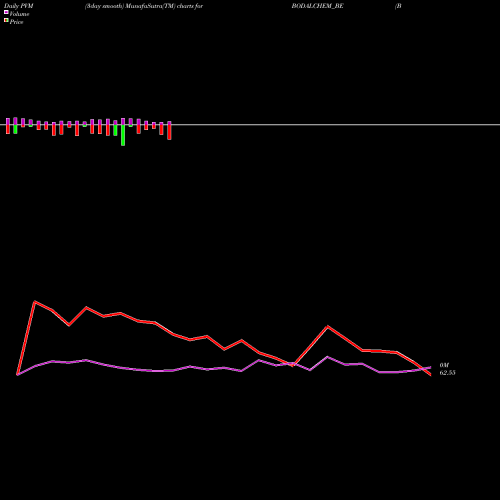Select the 'Volume' legend label

click(19, 14)
